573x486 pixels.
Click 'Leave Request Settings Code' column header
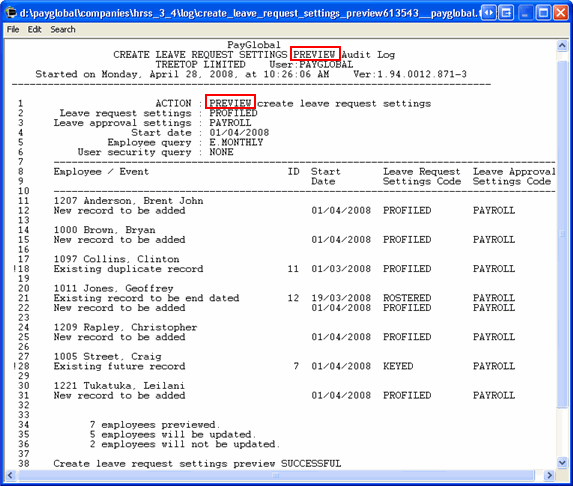422,176
